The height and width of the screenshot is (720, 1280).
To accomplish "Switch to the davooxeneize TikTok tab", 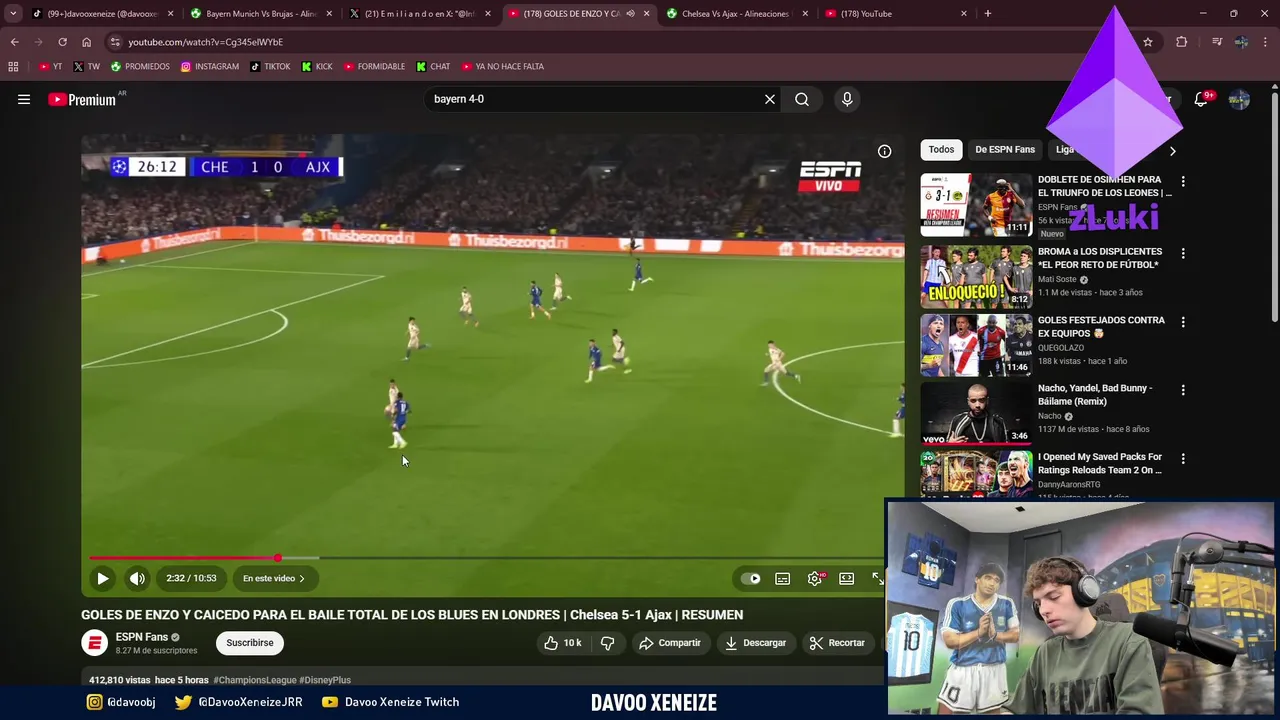I will coord(103,14).
